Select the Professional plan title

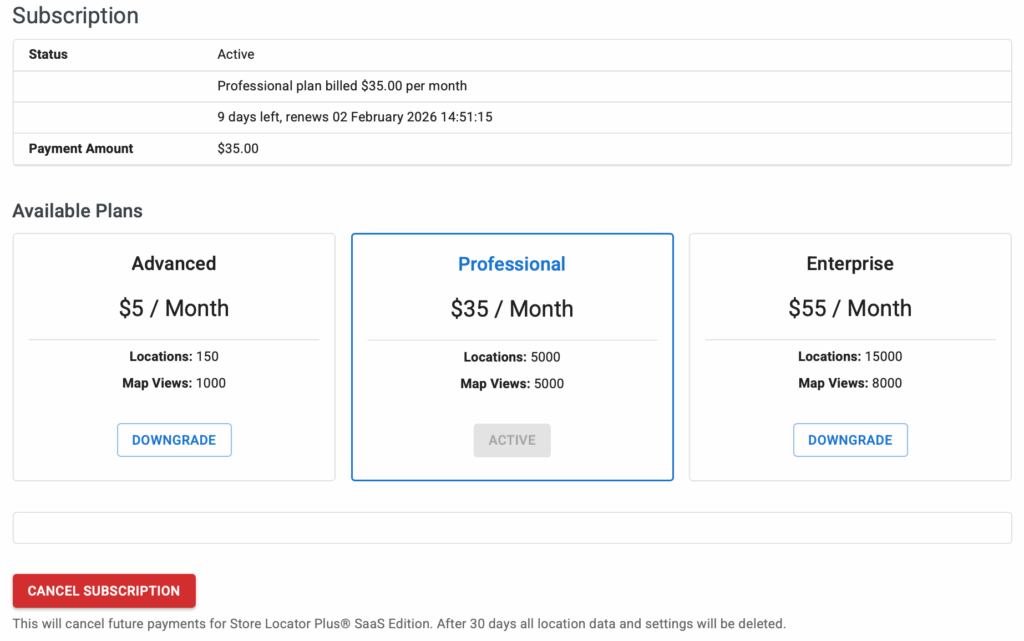click(512, 264)
